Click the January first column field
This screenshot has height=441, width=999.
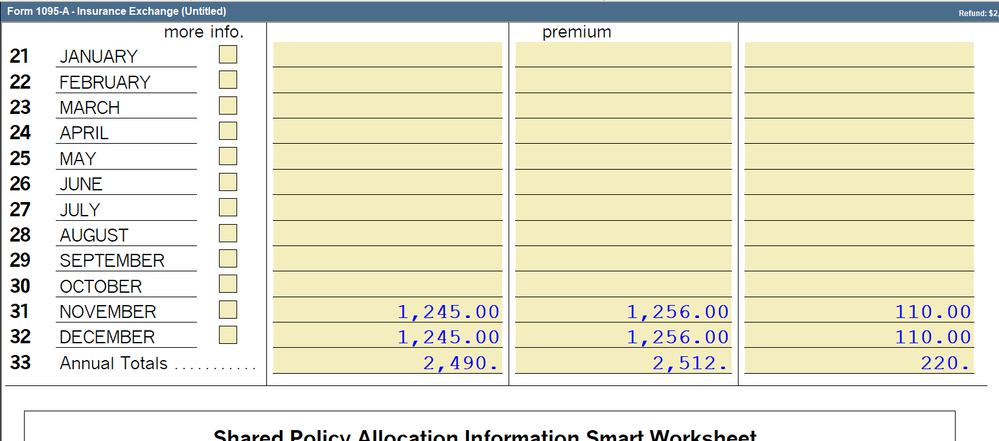388,56
